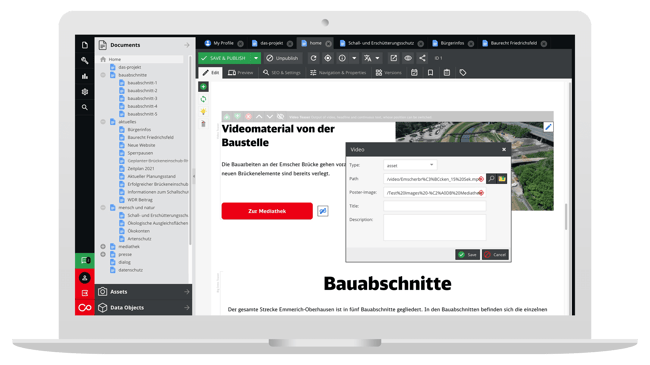Image resolution: width=650 pixels, height=365 pixels.
Task: Open the schedule calendar tab icon
Action: 414,73
